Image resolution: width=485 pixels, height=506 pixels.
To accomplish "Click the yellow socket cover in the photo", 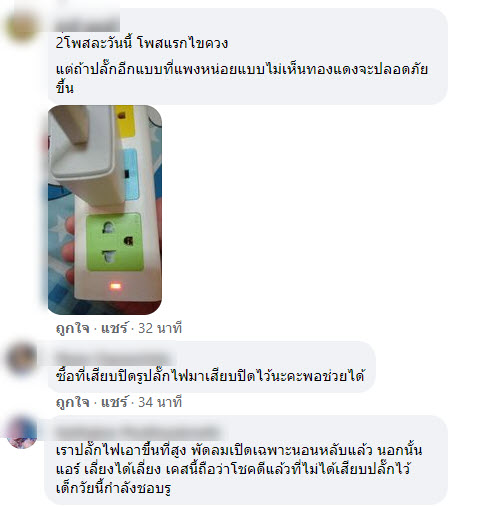I will (125, 121).
